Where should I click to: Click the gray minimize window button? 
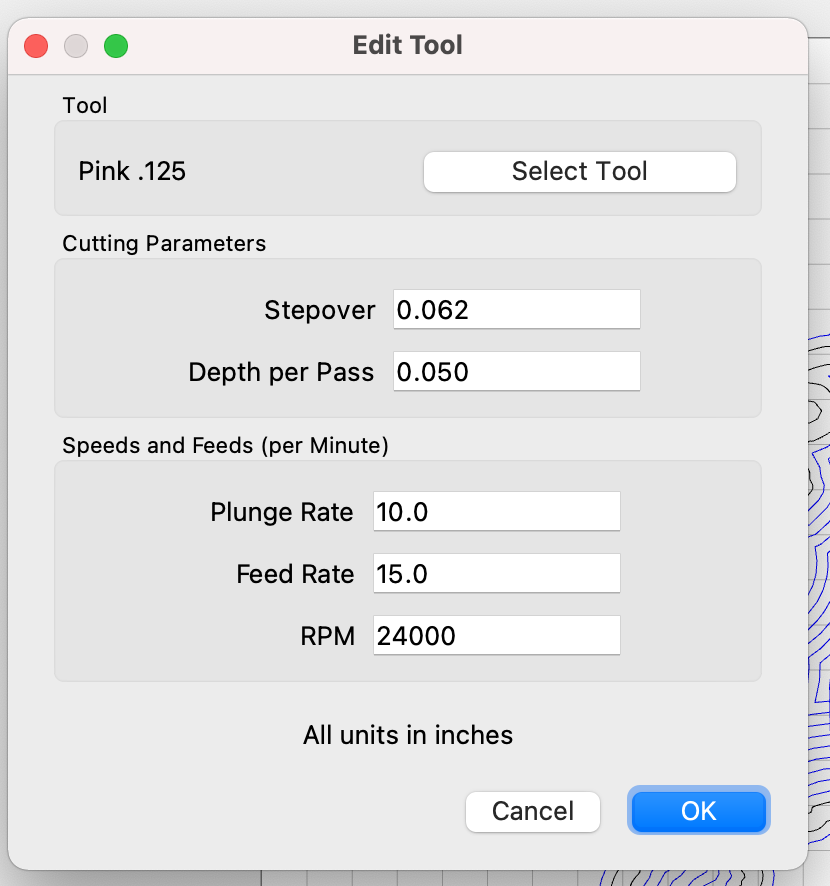coord(76,46)
